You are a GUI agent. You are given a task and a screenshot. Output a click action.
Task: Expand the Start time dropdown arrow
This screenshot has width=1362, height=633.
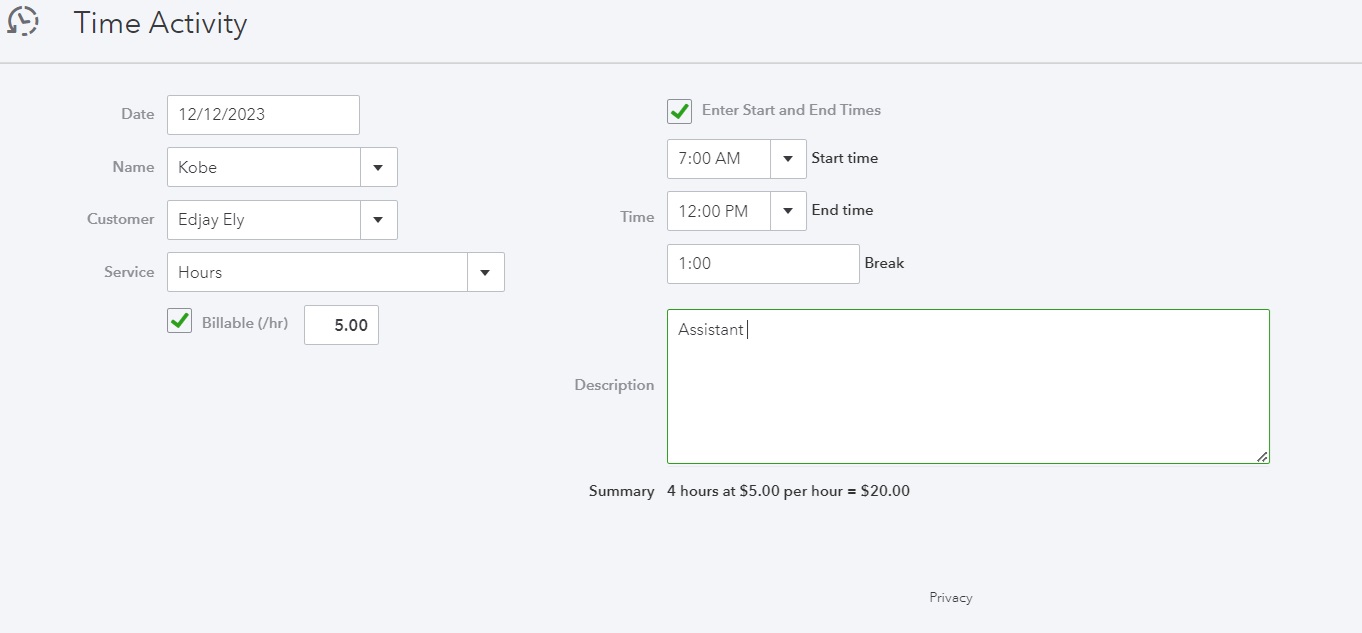click(788, 158)
